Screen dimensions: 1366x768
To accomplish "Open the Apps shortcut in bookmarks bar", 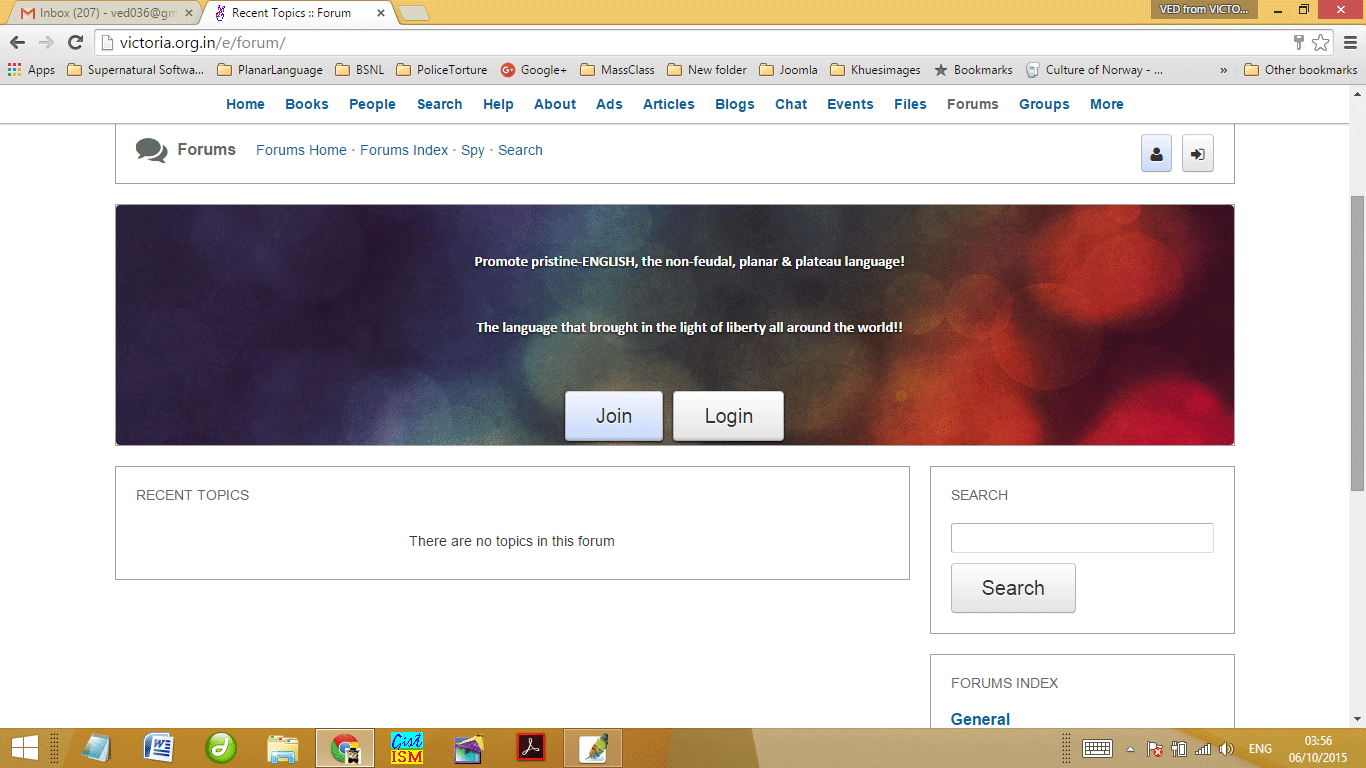I will pos(31,70).
